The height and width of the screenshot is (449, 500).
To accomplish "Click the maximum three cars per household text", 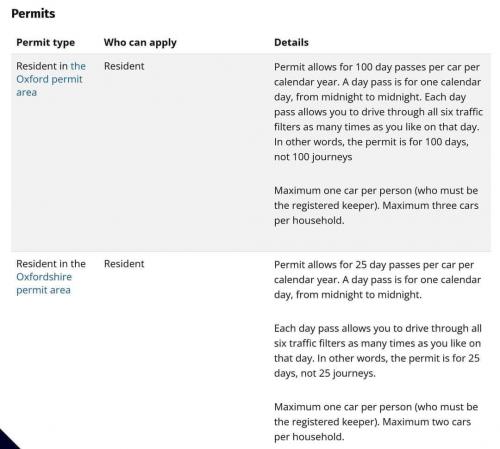I will (x=376, y=205).
